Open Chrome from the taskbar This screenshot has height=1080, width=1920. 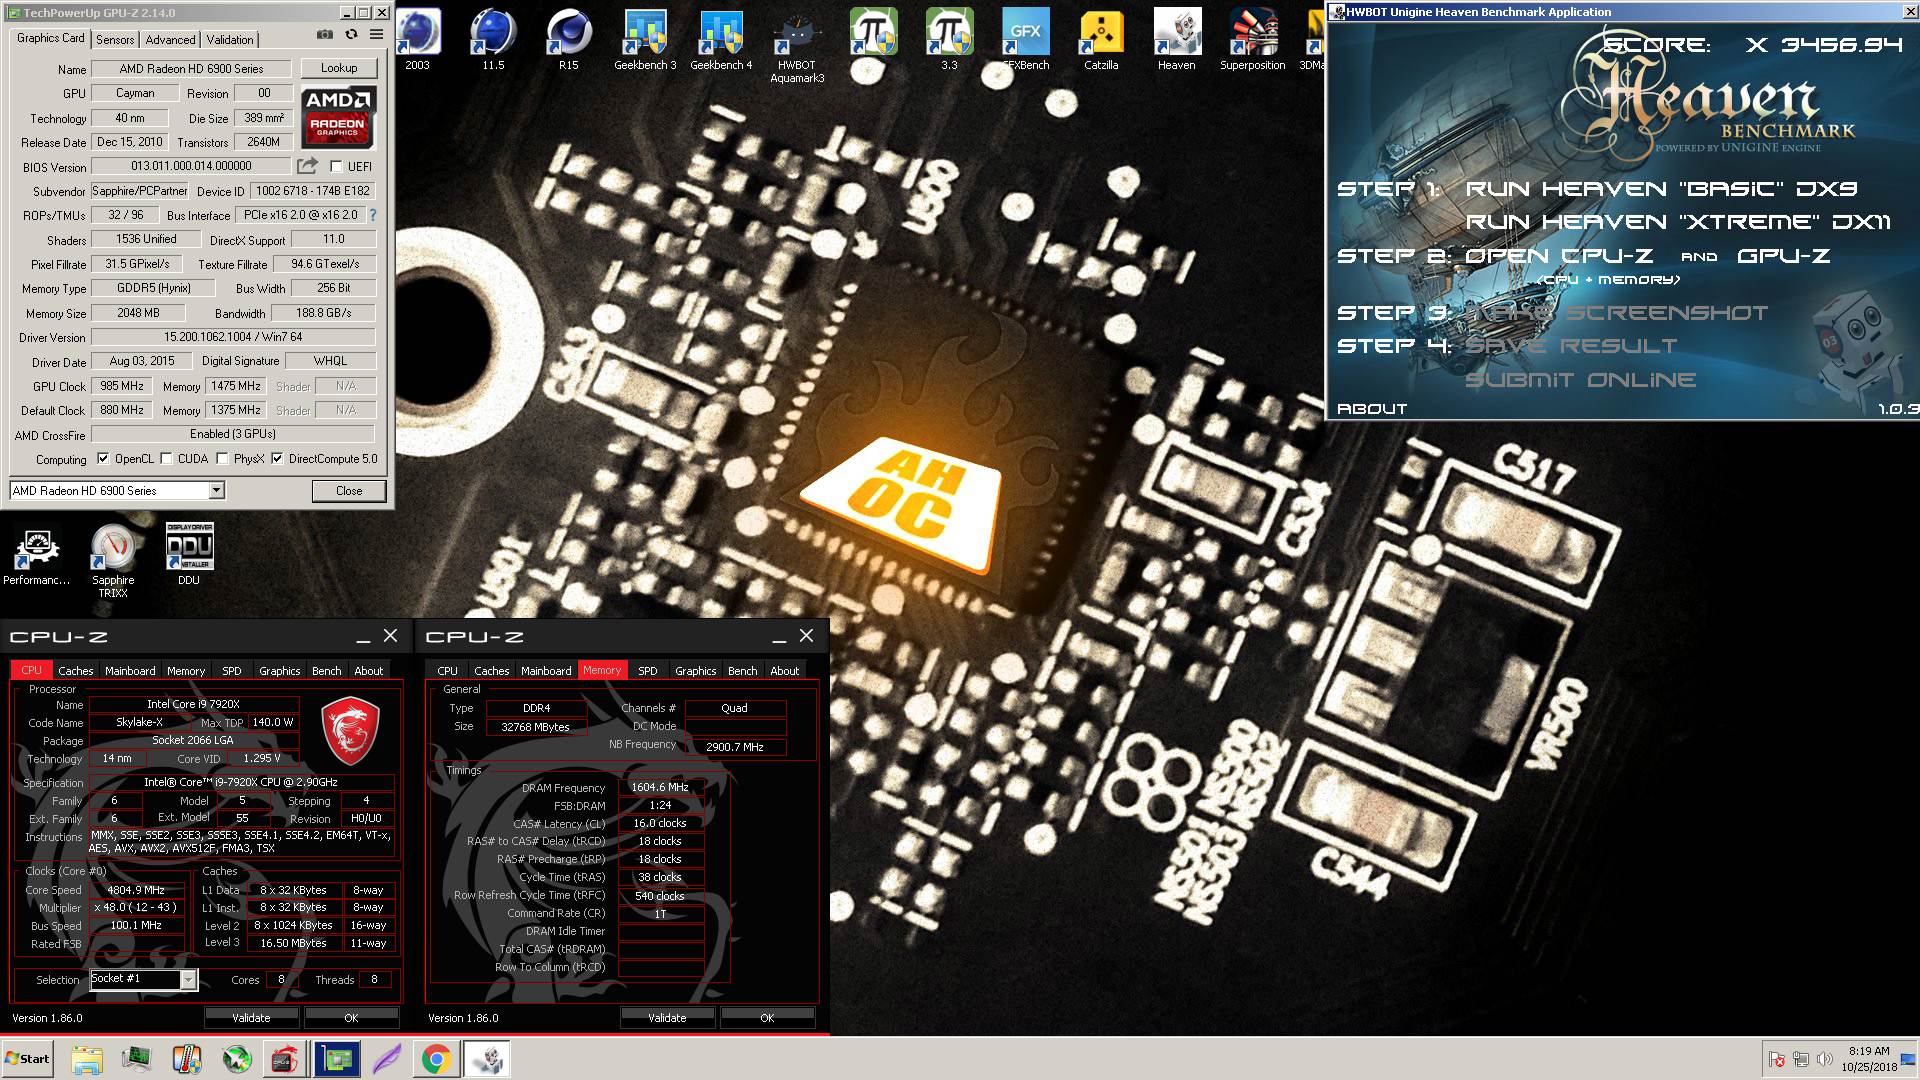436,1059
